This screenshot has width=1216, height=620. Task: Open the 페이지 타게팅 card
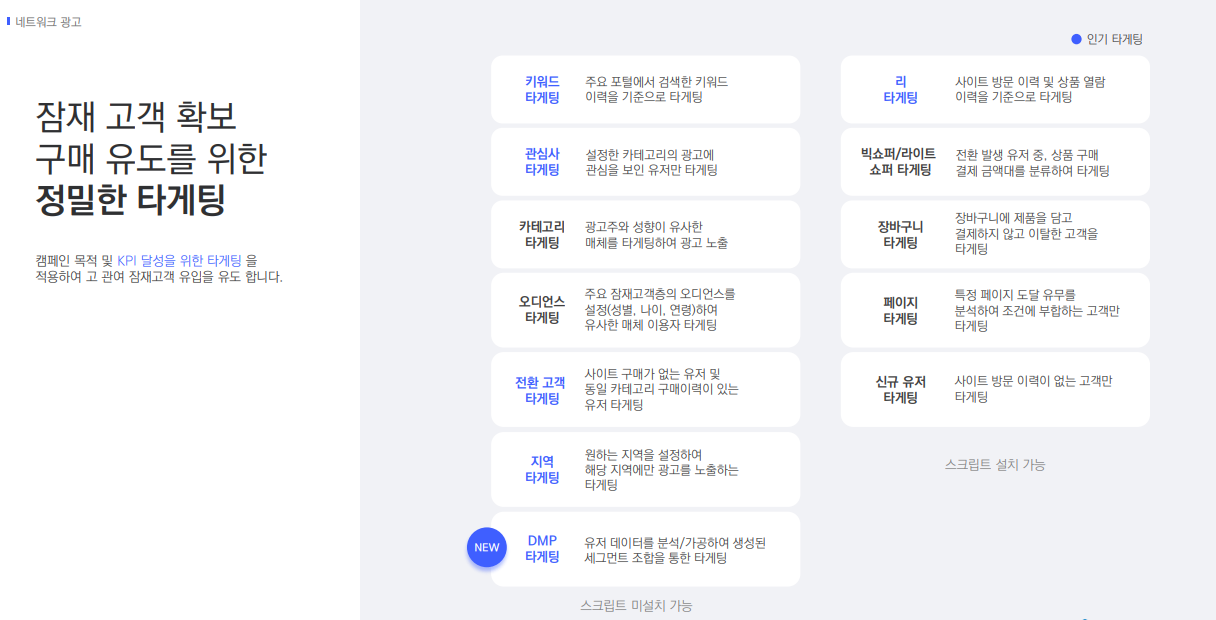tap(995, 310)
